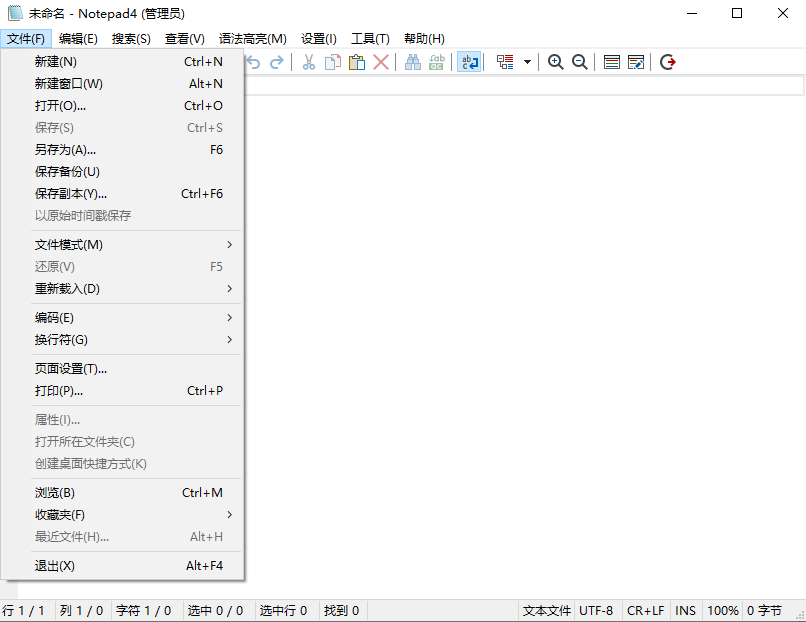Select 打开(O)... menu entry
The image size is (806, 622).
(122, 106)
